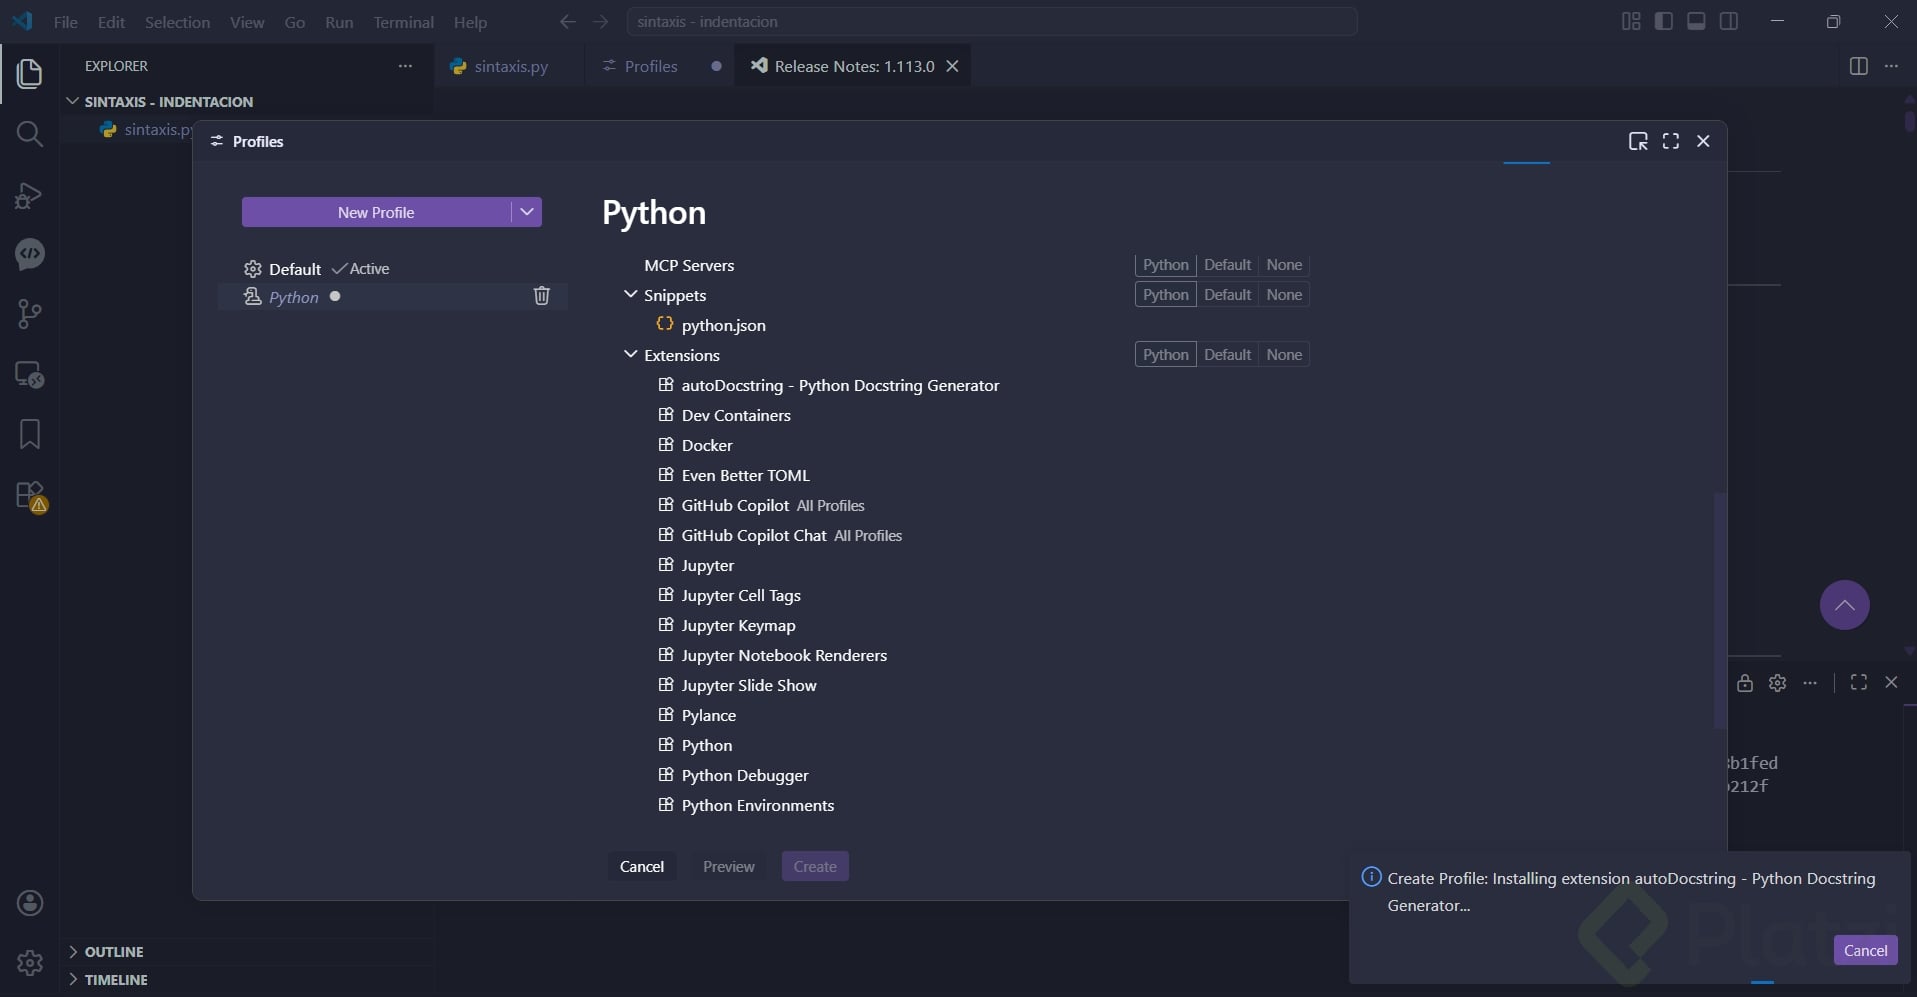Open the Extensions view
Viewport: 1917px width, 997px height.
click(30, 496)
